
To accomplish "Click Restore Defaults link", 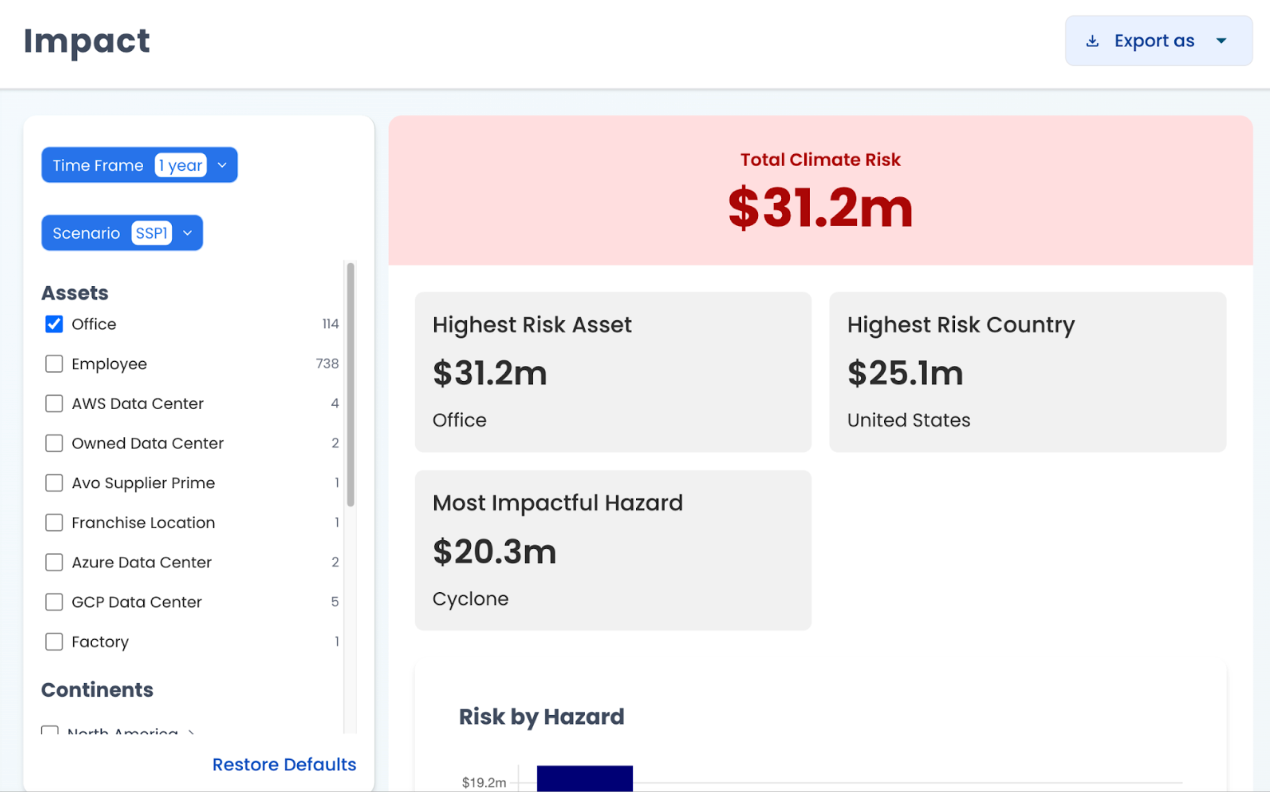I will coord(284,764).
